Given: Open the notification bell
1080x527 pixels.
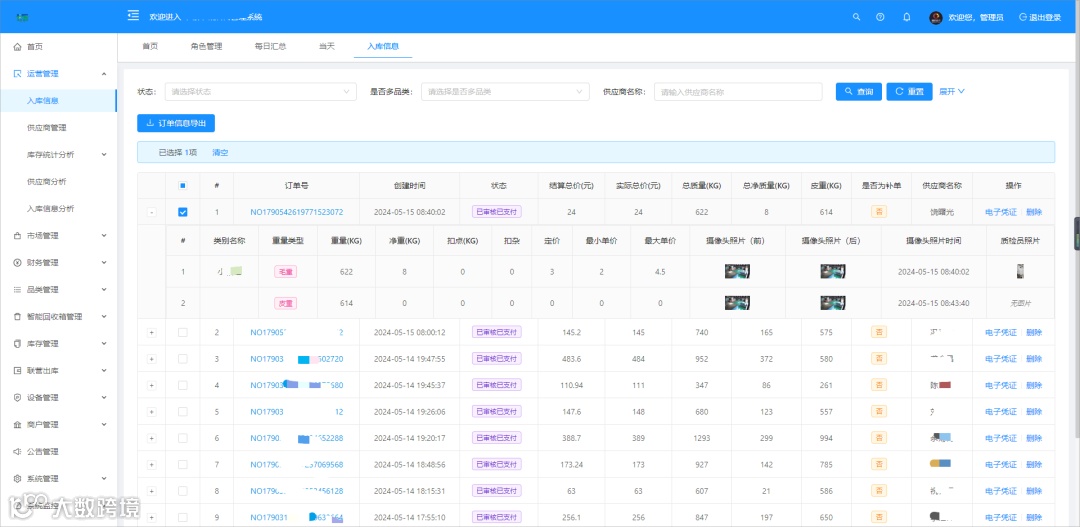Looking at the screenshot, I should pos(906,17).
